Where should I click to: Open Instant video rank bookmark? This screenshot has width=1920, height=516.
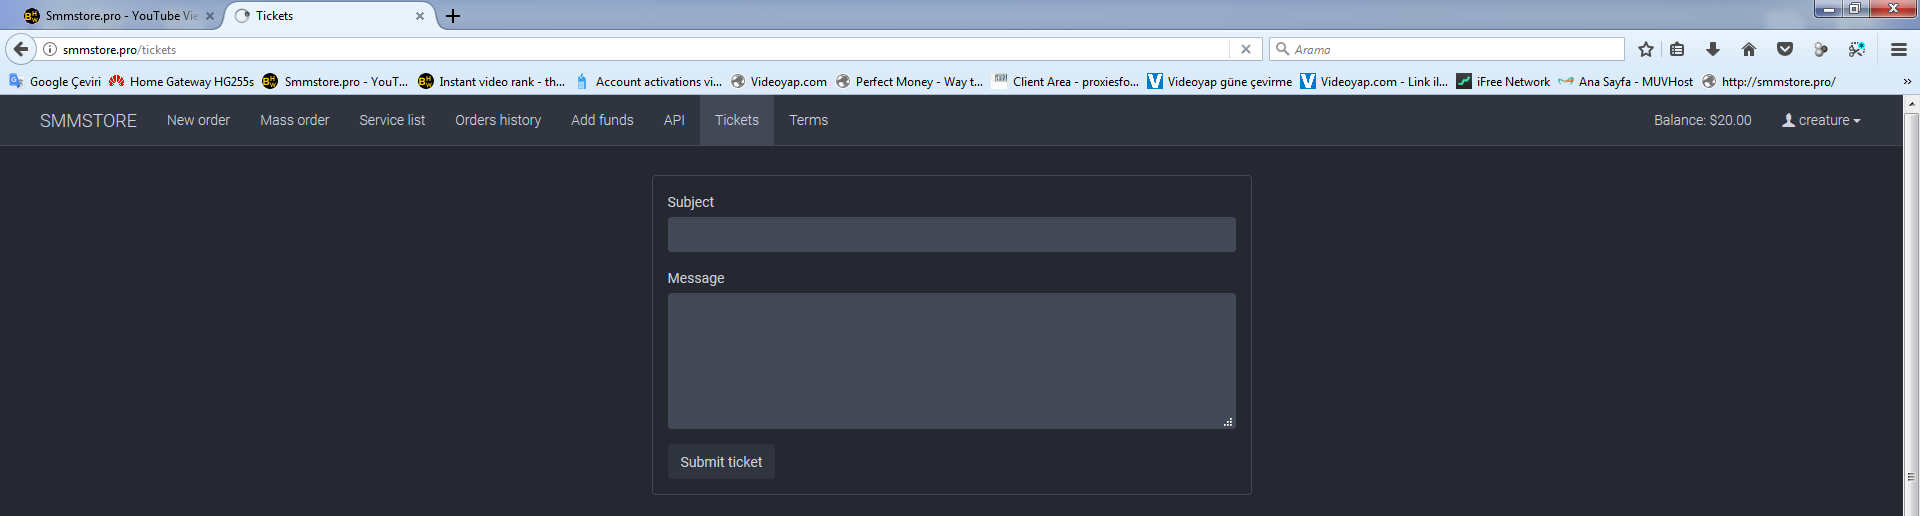click(492, 82)
